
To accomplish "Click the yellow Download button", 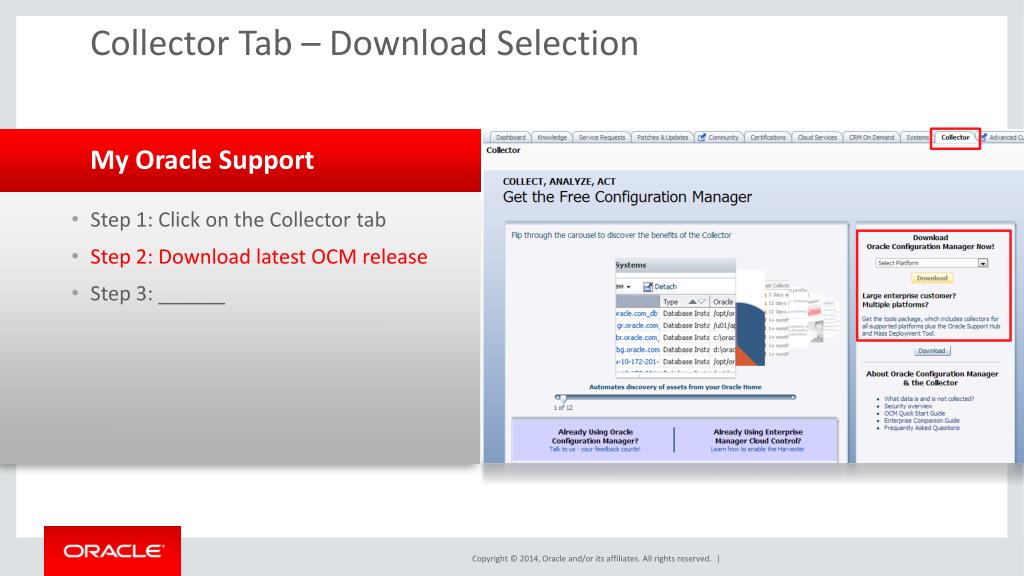I will [x=931, y=278].
